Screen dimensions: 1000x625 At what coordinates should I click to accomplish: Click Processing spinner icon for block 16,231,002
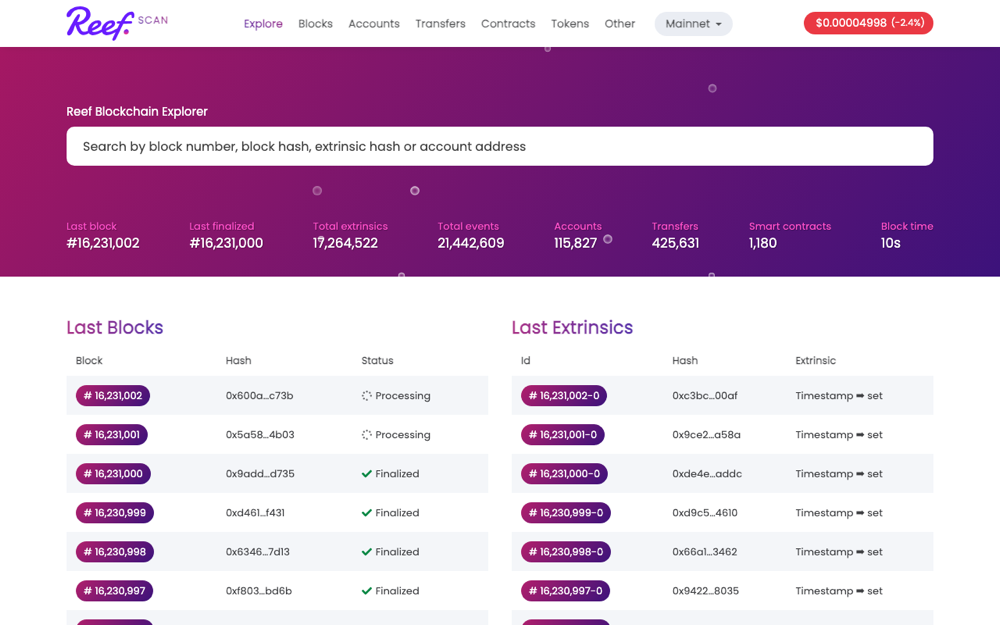[x=367, y=395]
